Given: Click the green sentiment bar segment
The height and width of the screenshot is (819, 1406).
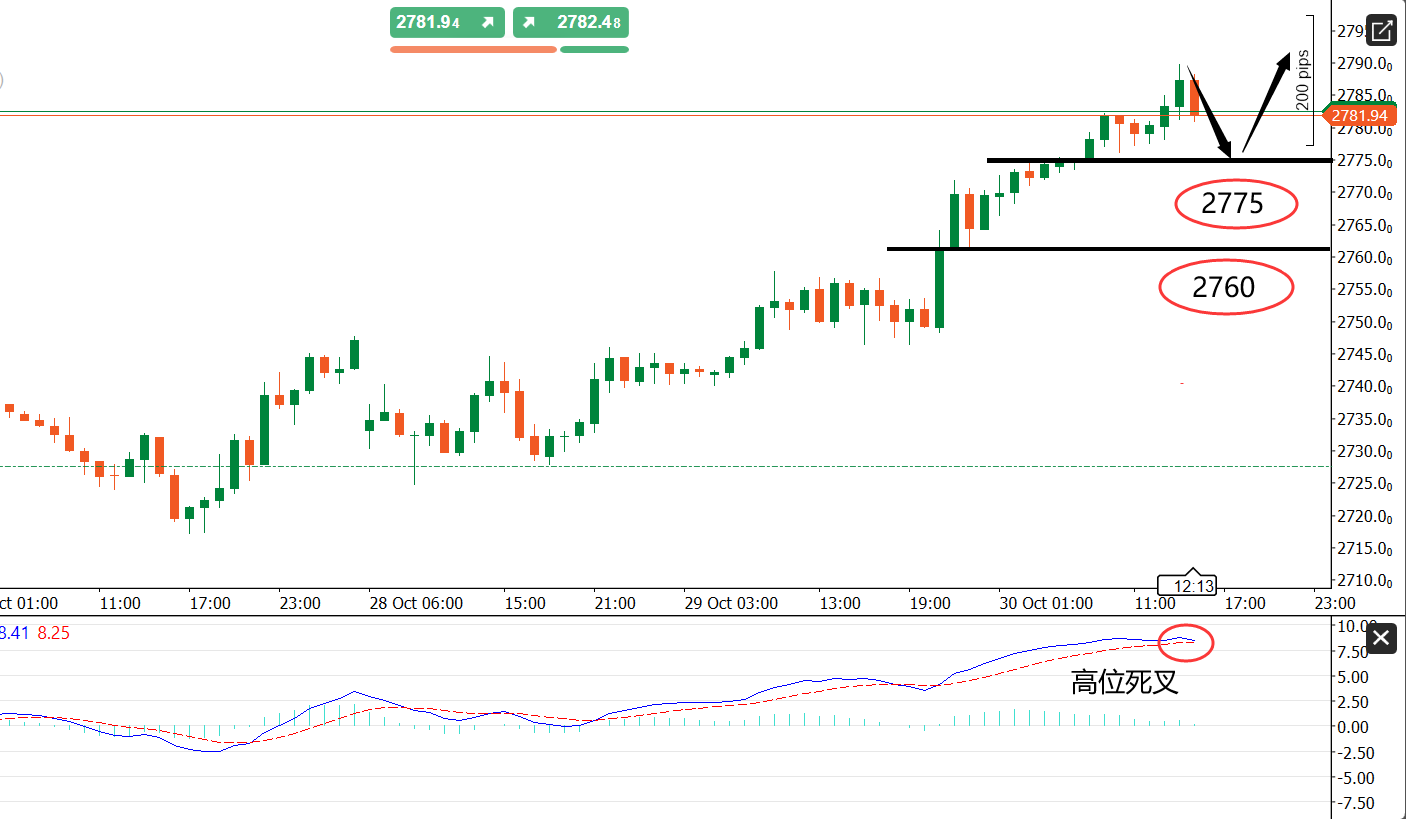Looking at the screenshot, I should (594, 49).
